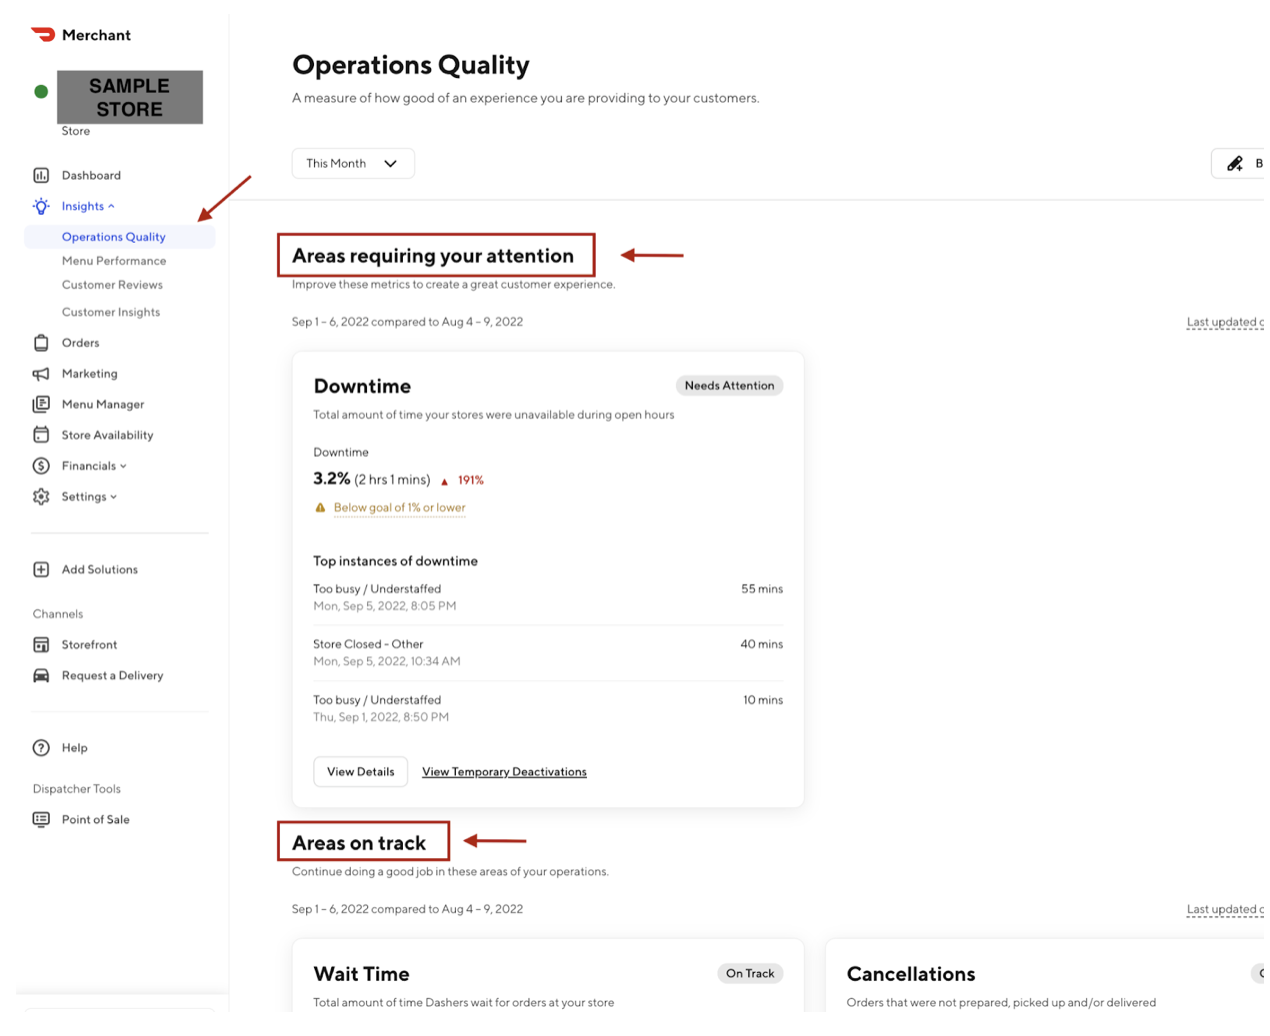The height and width of the screenshot is (1036, 1270).
Task: Select the Menu Manager icon
Action: point(40,404)
